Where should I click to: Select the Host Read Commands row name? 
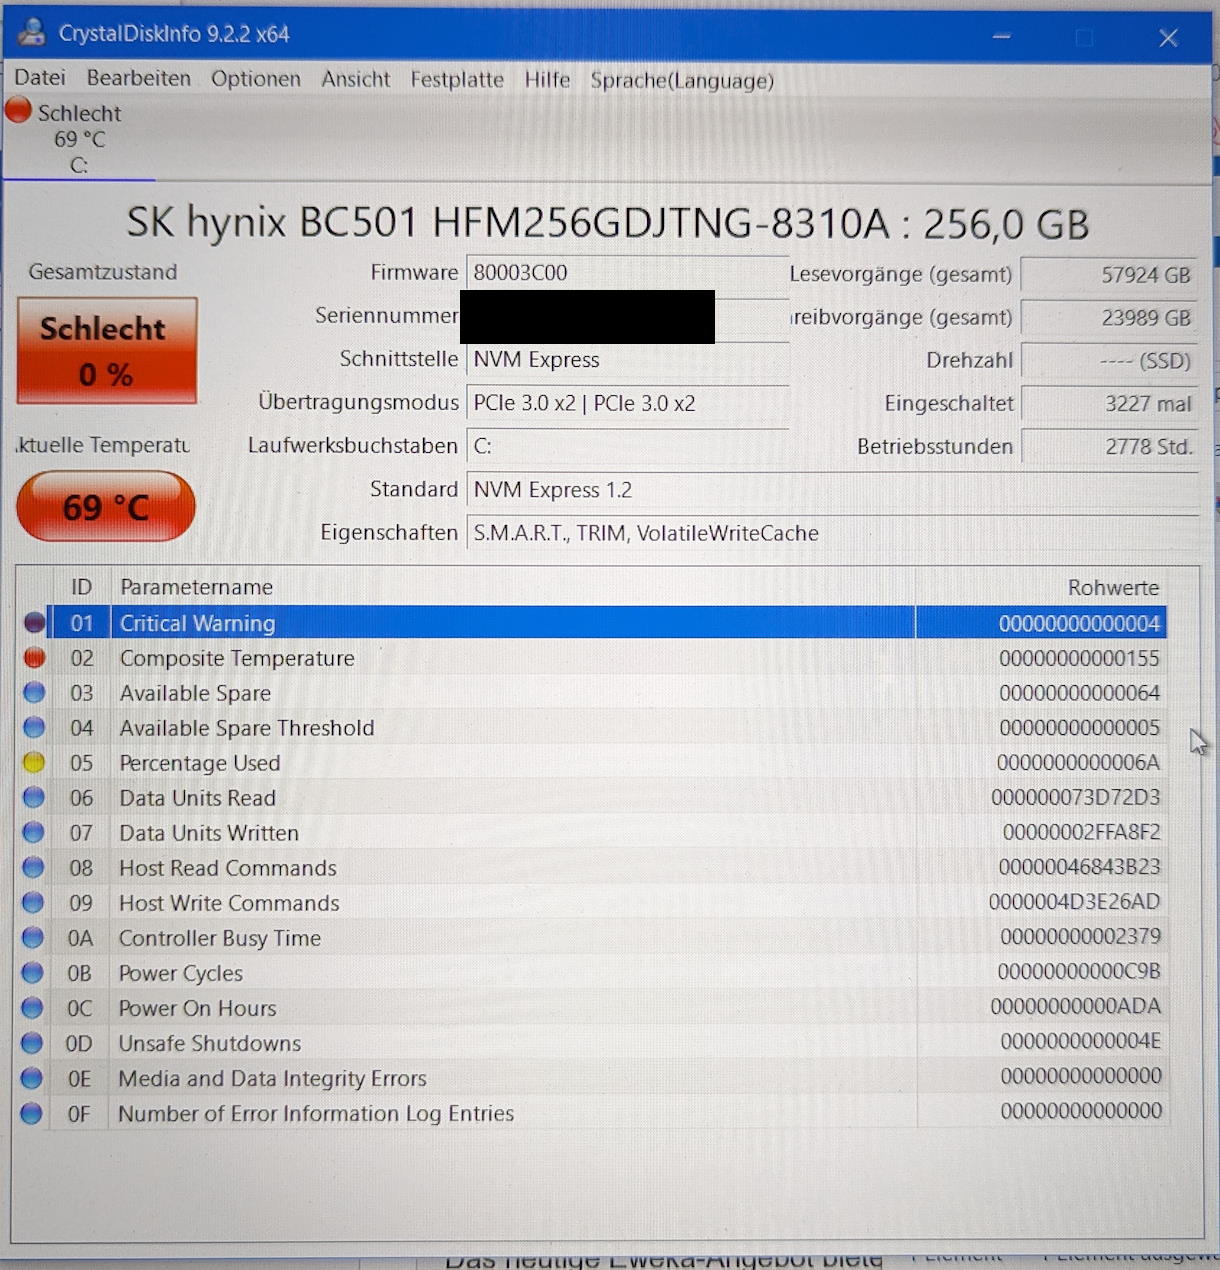228,868
